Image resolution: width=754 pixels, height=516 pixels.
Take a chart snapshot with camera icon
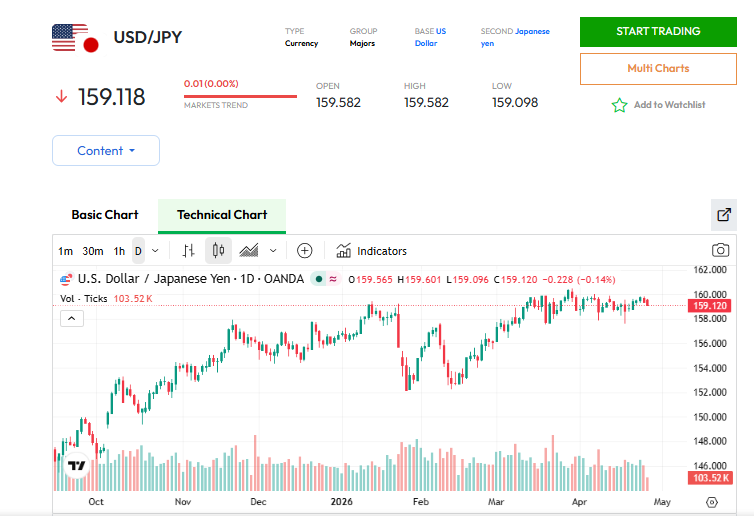(719, 250)
